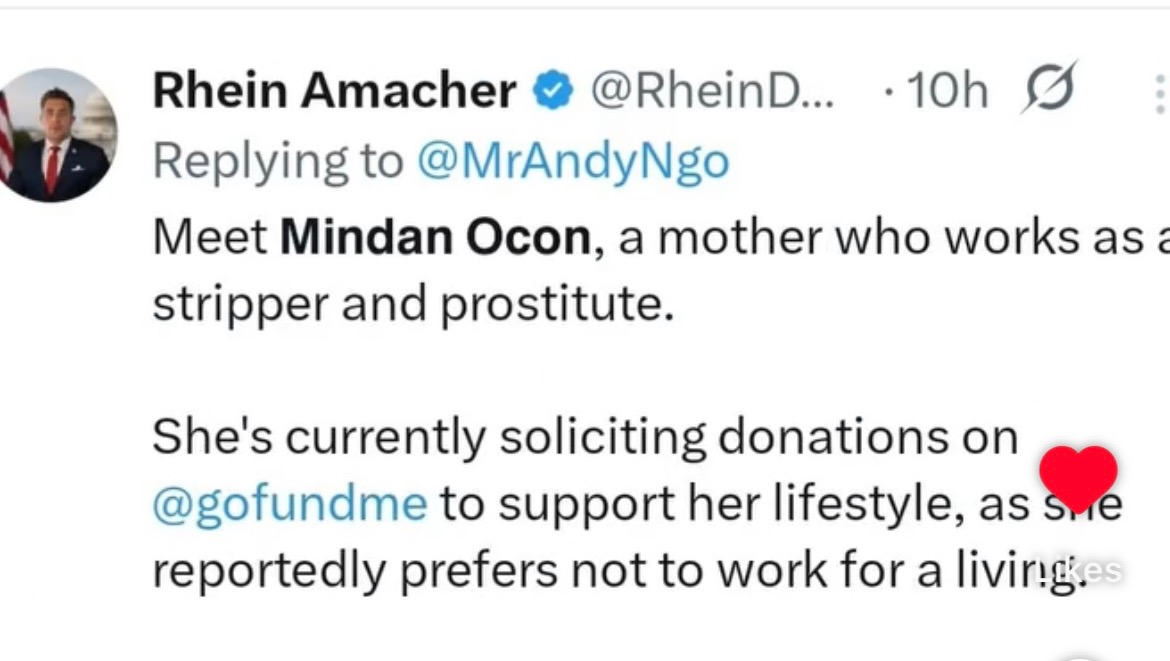The image size is (1170, 661).
Task: Open Rhein Amacher's profile avatar
Action: pos(58,135)
